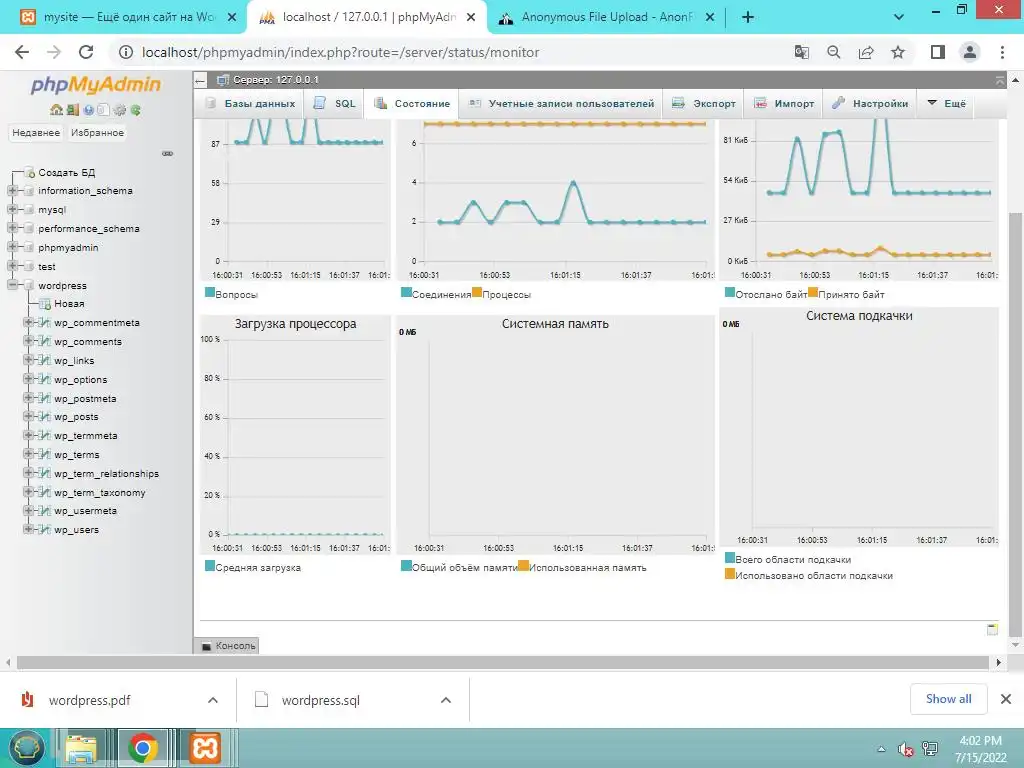Open Chrome profile avatar icon
Image resolution: width=1024 pixels, height=768 pixels.
[970, 52]
